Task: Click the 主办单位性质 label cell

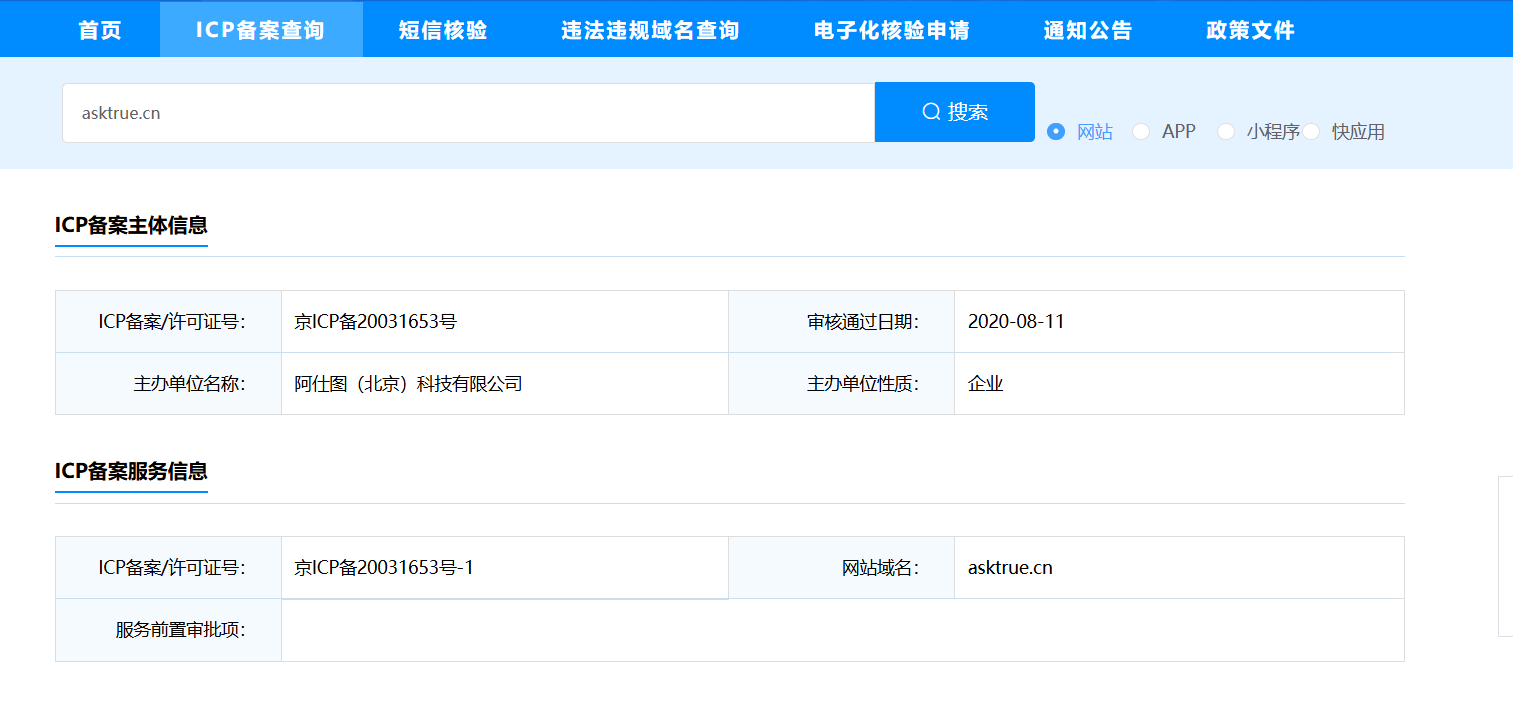Action: coord(842,384)
